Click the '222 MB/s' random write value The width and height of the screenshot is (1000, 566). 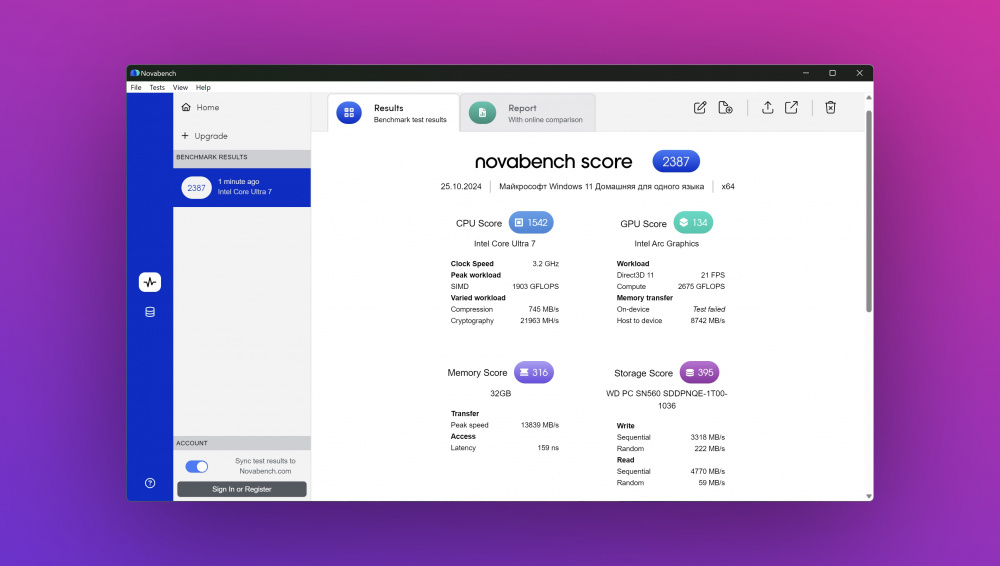pyautogui.click(x=710, y=449)
